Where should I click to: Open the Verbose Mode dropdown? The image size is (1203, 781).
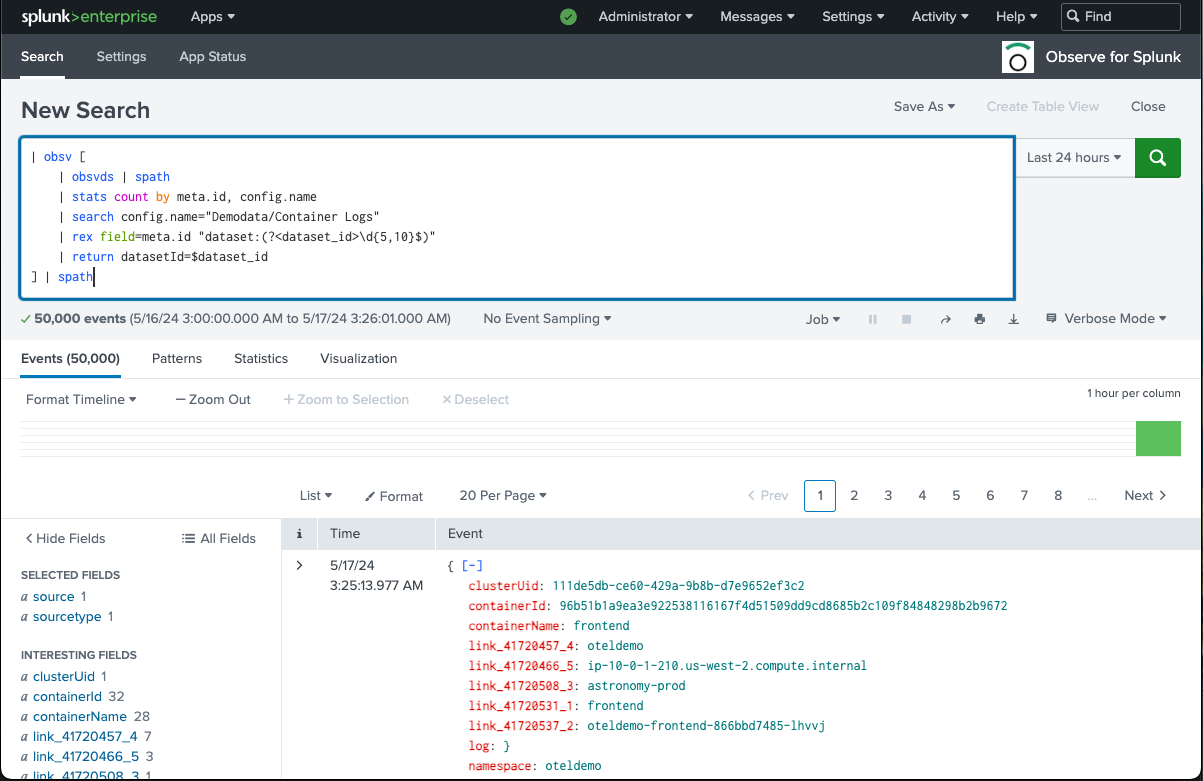click(x=1106, y=319)
